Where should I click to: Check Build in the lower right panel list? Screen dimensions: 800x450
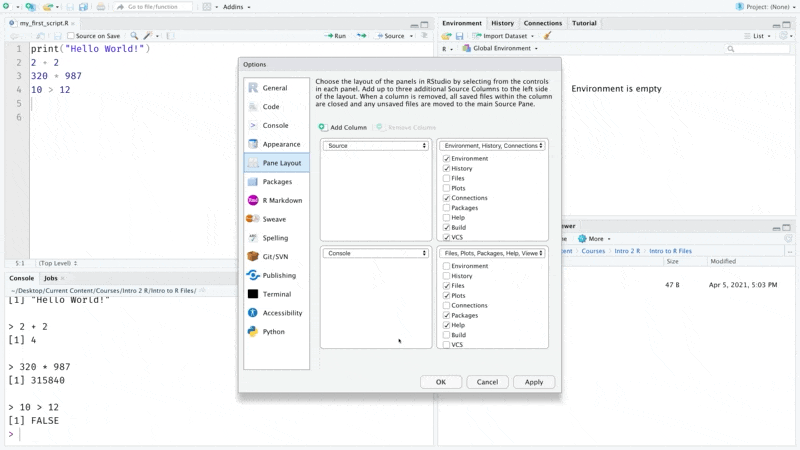point(446,335)
